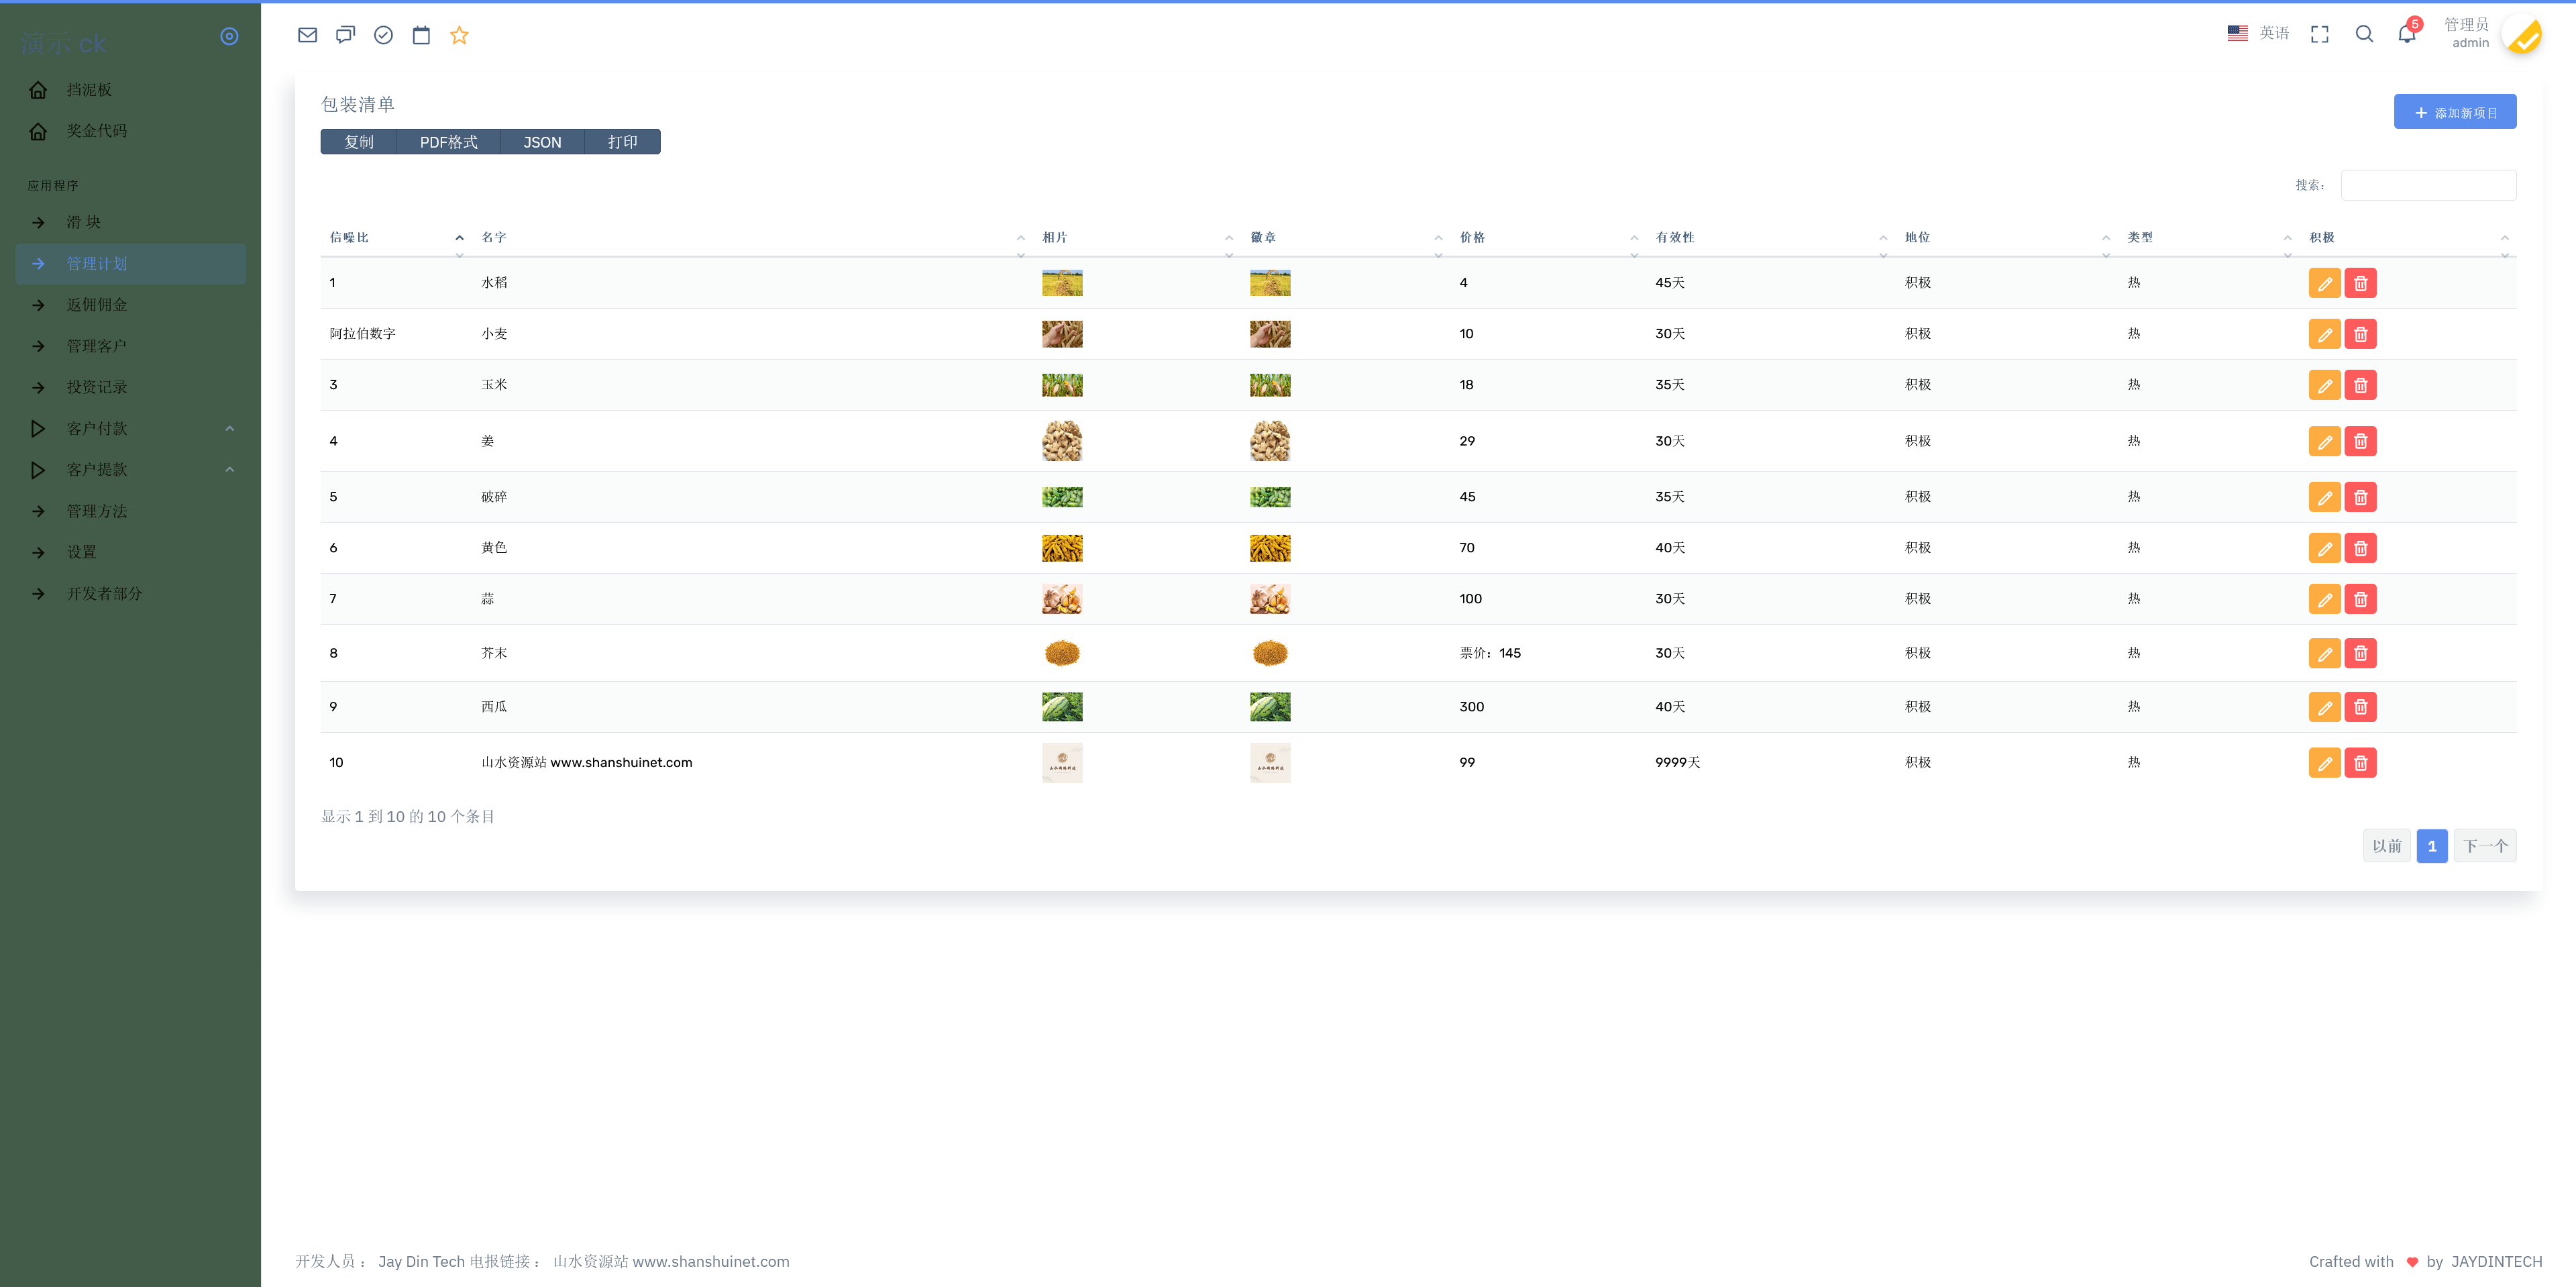Image resolution: width=2576 pixels, height=1287 pixels.
Task: Open the mail envelope icon in the top bar
Action: coord(307,35)
